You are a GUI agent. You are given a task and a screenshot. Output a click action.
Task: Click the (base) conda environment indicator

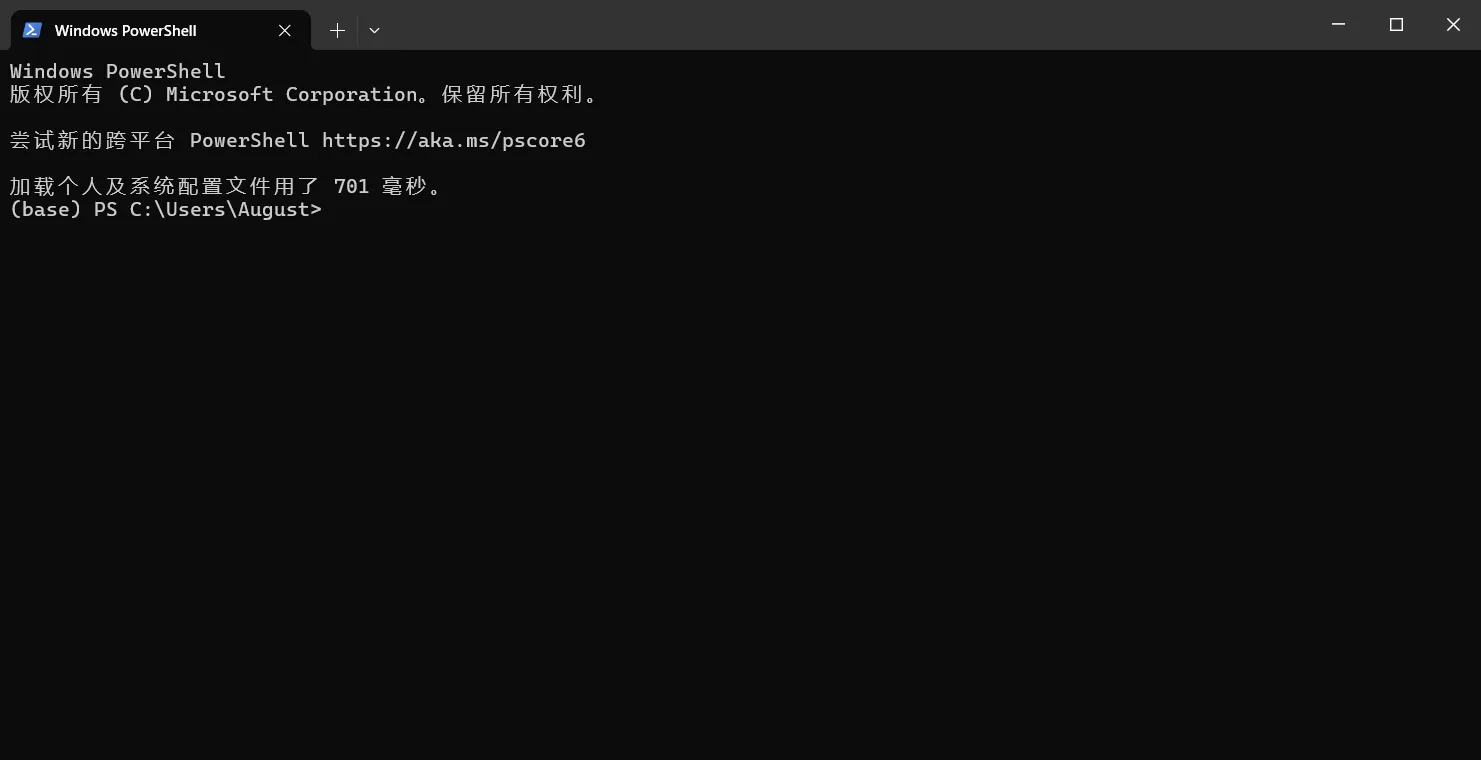45,209
